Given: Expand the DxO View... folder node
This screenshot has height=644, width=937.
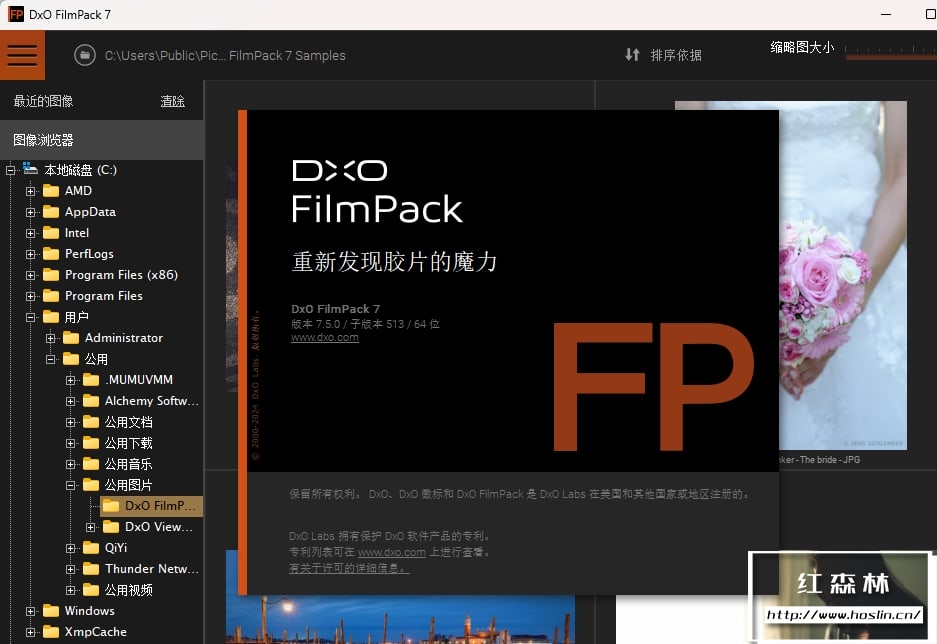Looking at the screenshot, I should tap(90, 527).
